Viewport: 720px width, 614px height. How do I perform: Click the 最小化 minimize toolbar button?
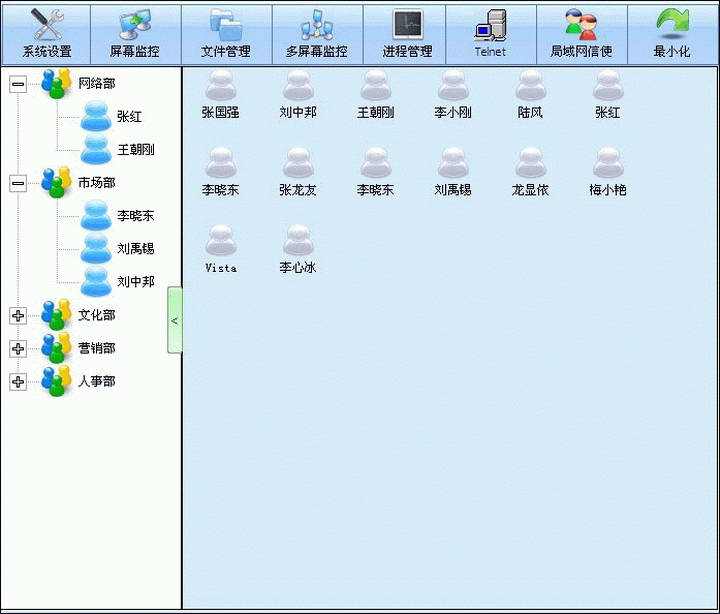tap(672, 34)
